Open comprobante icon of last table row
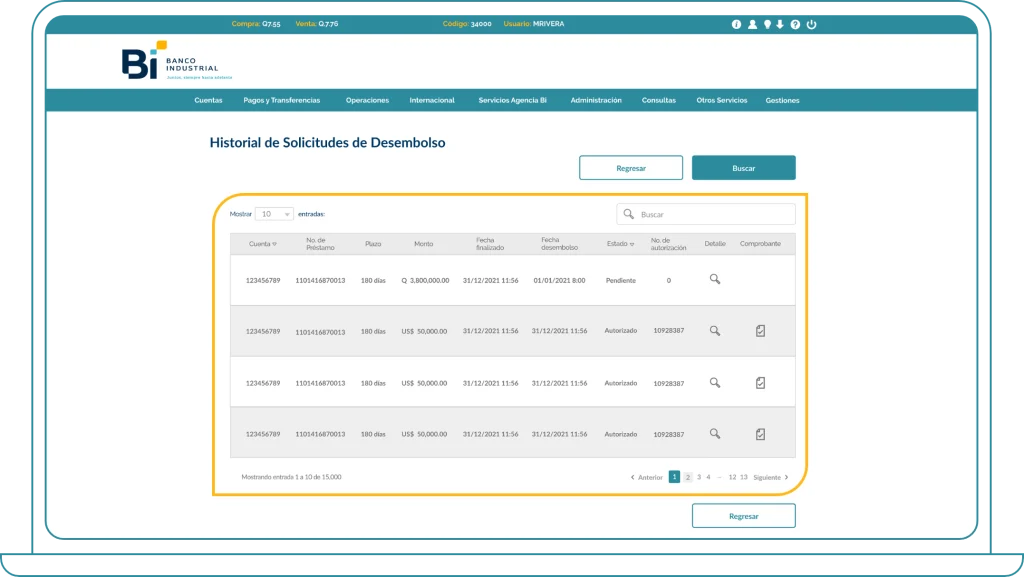Screen dimensions: 1024x577 [760, 433]
